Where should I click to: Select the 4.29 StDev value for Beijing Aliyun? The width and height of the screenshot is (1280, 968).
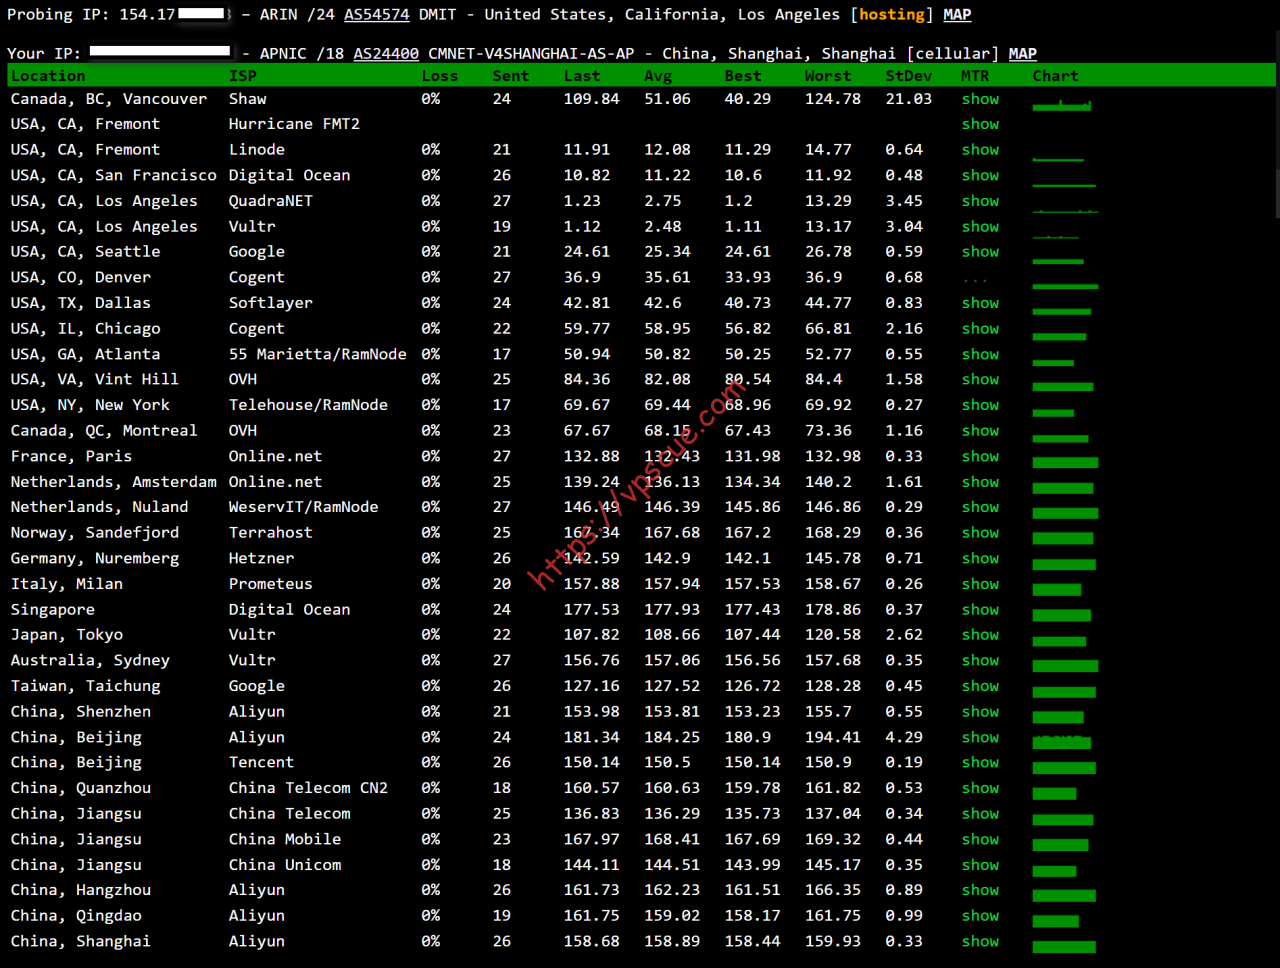[x=904, y=737]
